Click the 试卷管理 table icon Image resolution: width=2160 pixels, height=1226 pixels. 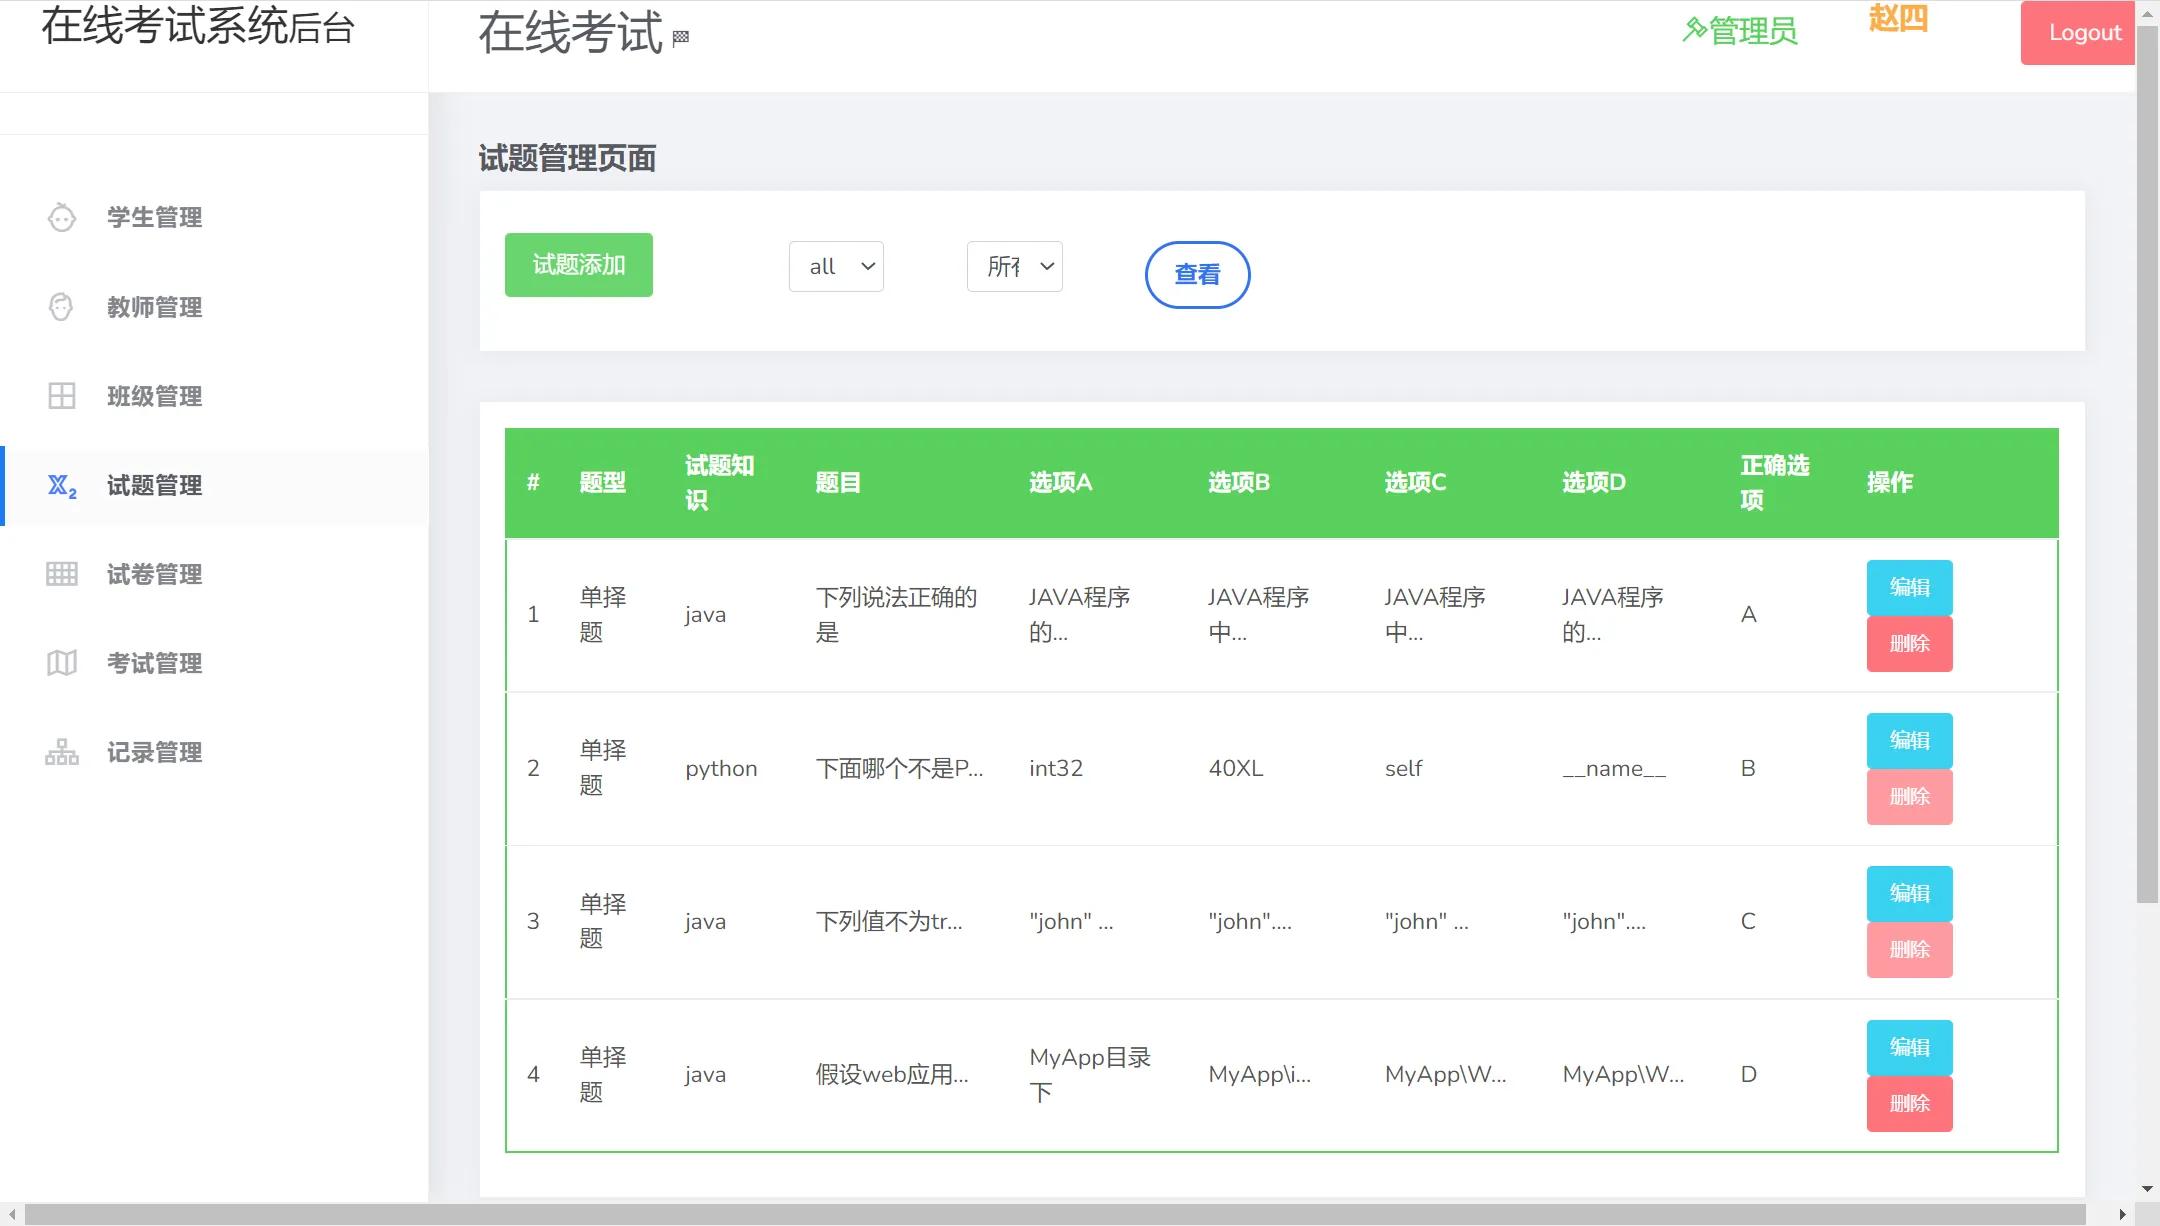click(62, 574)
